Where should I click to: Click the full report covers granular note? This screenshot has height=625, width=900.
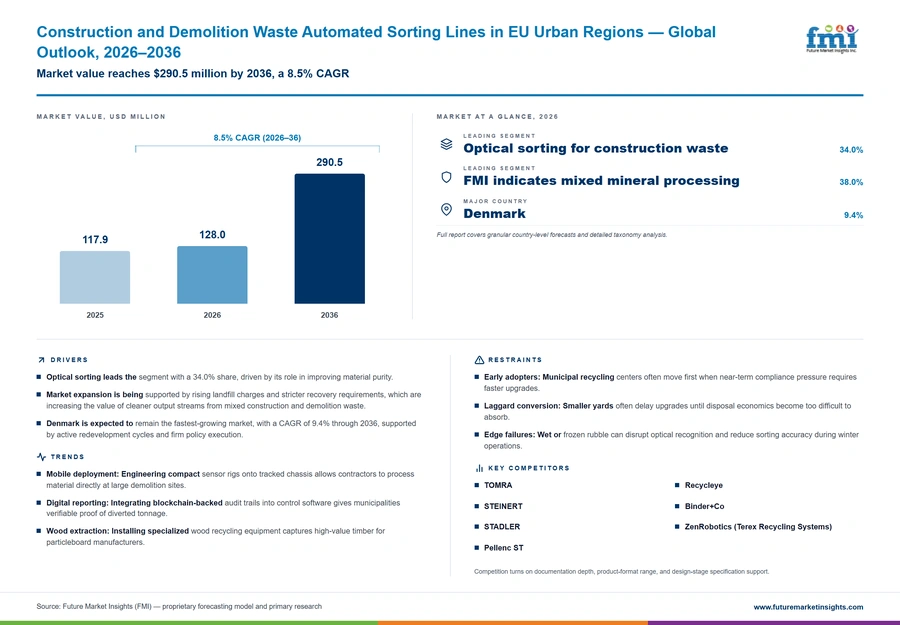coord(552,235)
